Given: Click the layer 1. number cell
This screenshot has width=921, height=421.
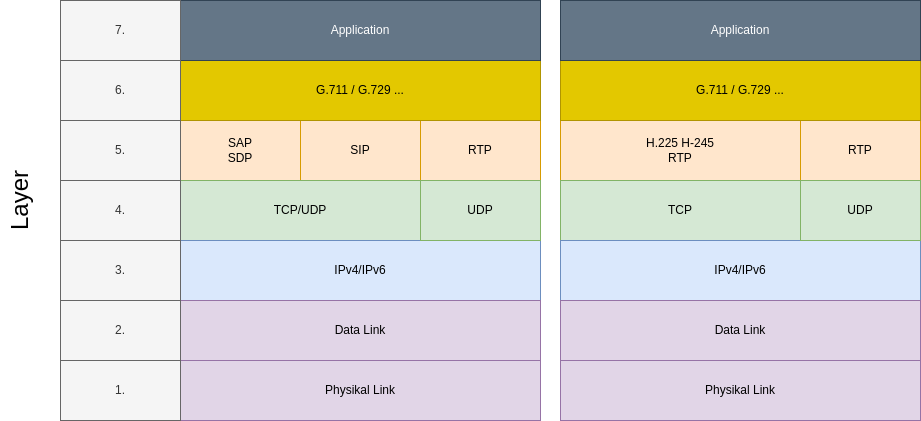Looking at the screenshot, I should 120,390.
